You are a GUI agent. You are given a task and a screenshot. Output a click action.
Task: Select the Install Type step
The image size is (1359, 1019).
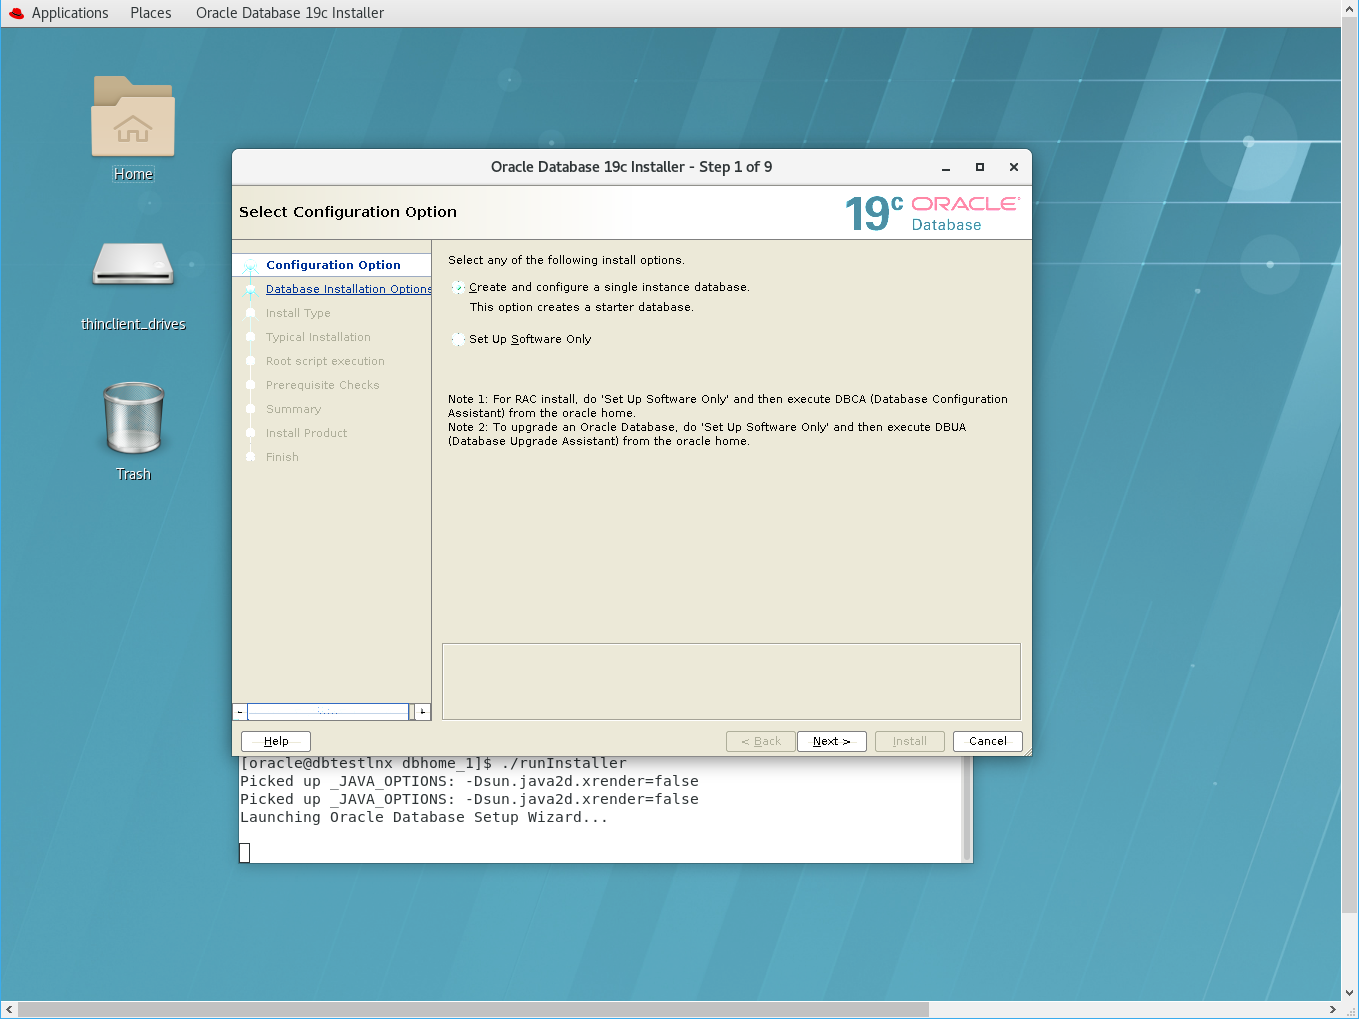pyautogui.click(x=298, y=313)
